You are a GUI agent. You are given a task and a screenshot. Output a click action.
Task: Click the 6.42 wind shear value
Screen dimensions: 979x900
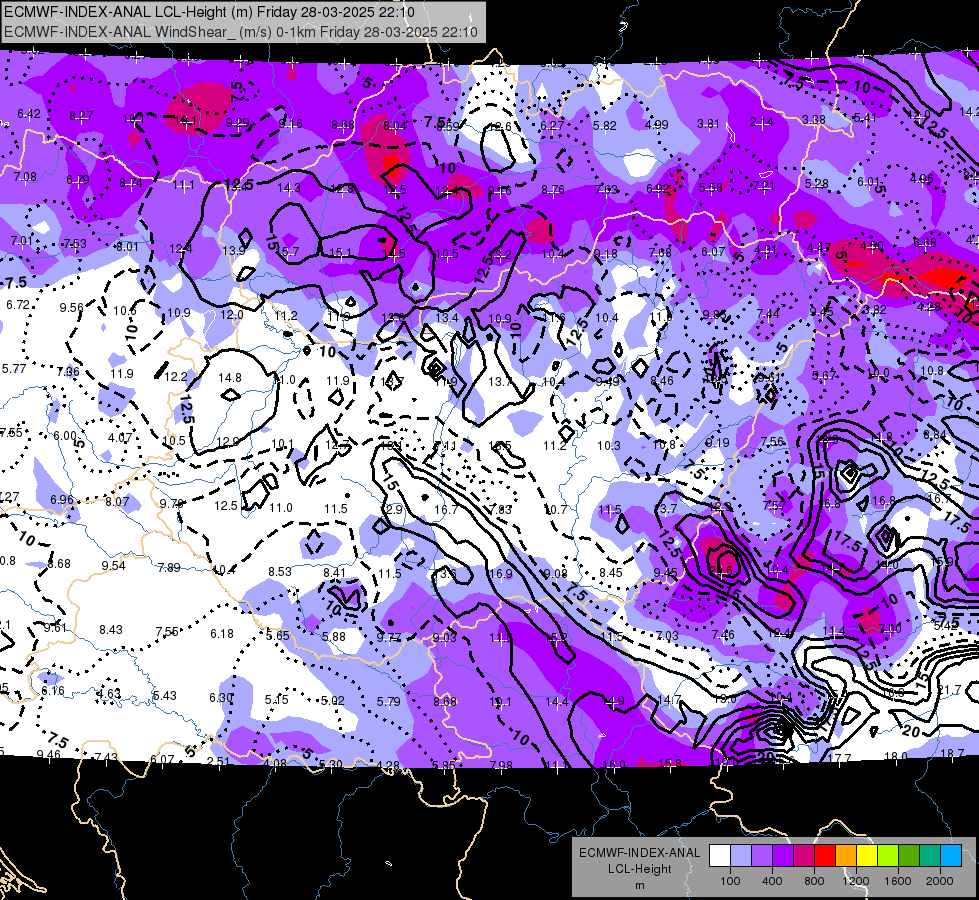[x=29, y=114]
